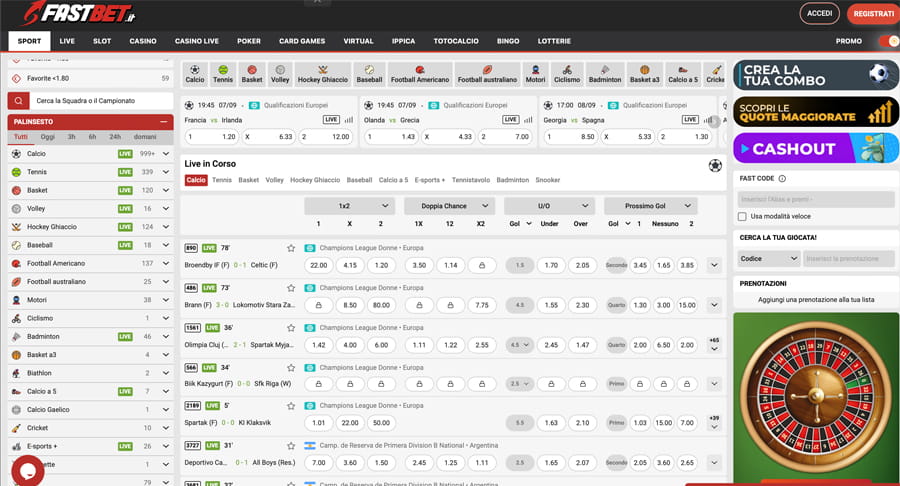
Task: Select the Basket sport icon in top bar
Action: point(251,75)
